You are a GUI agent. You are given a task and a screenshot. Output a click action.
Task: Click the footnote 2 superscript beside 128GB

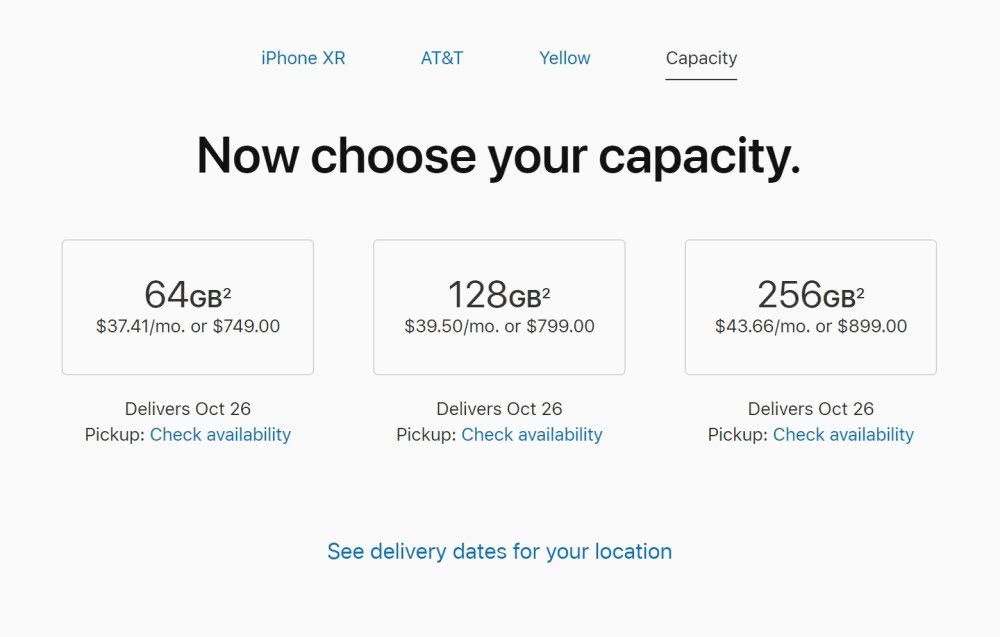click(546, 290)
